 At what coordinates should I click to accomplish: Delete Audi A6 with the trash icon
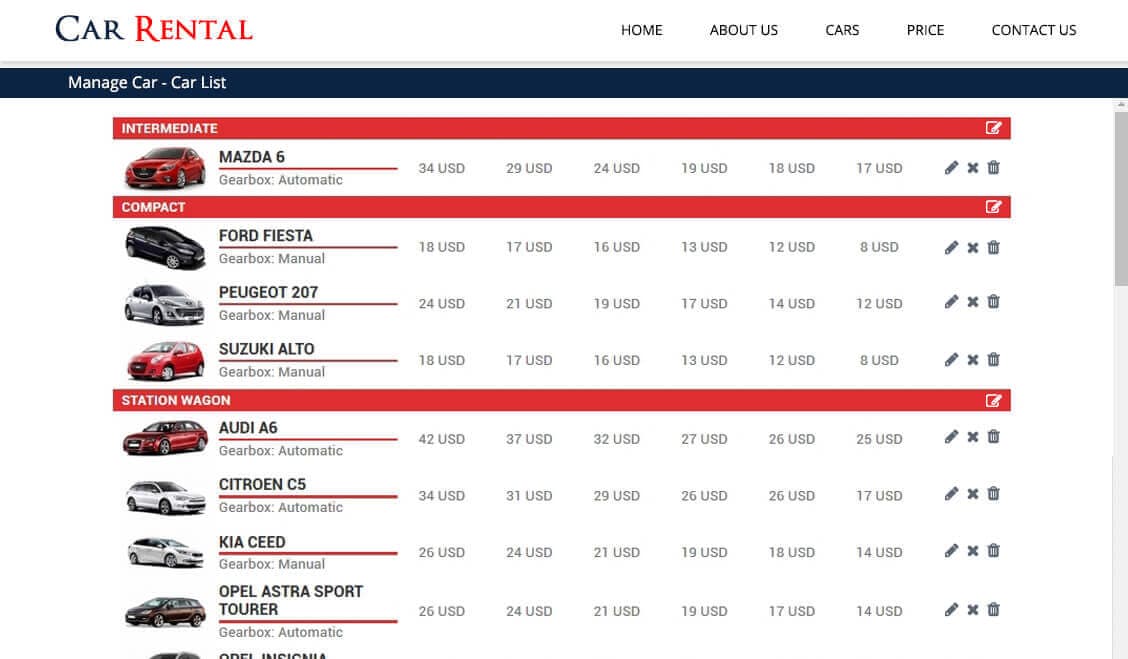[993, 437]
